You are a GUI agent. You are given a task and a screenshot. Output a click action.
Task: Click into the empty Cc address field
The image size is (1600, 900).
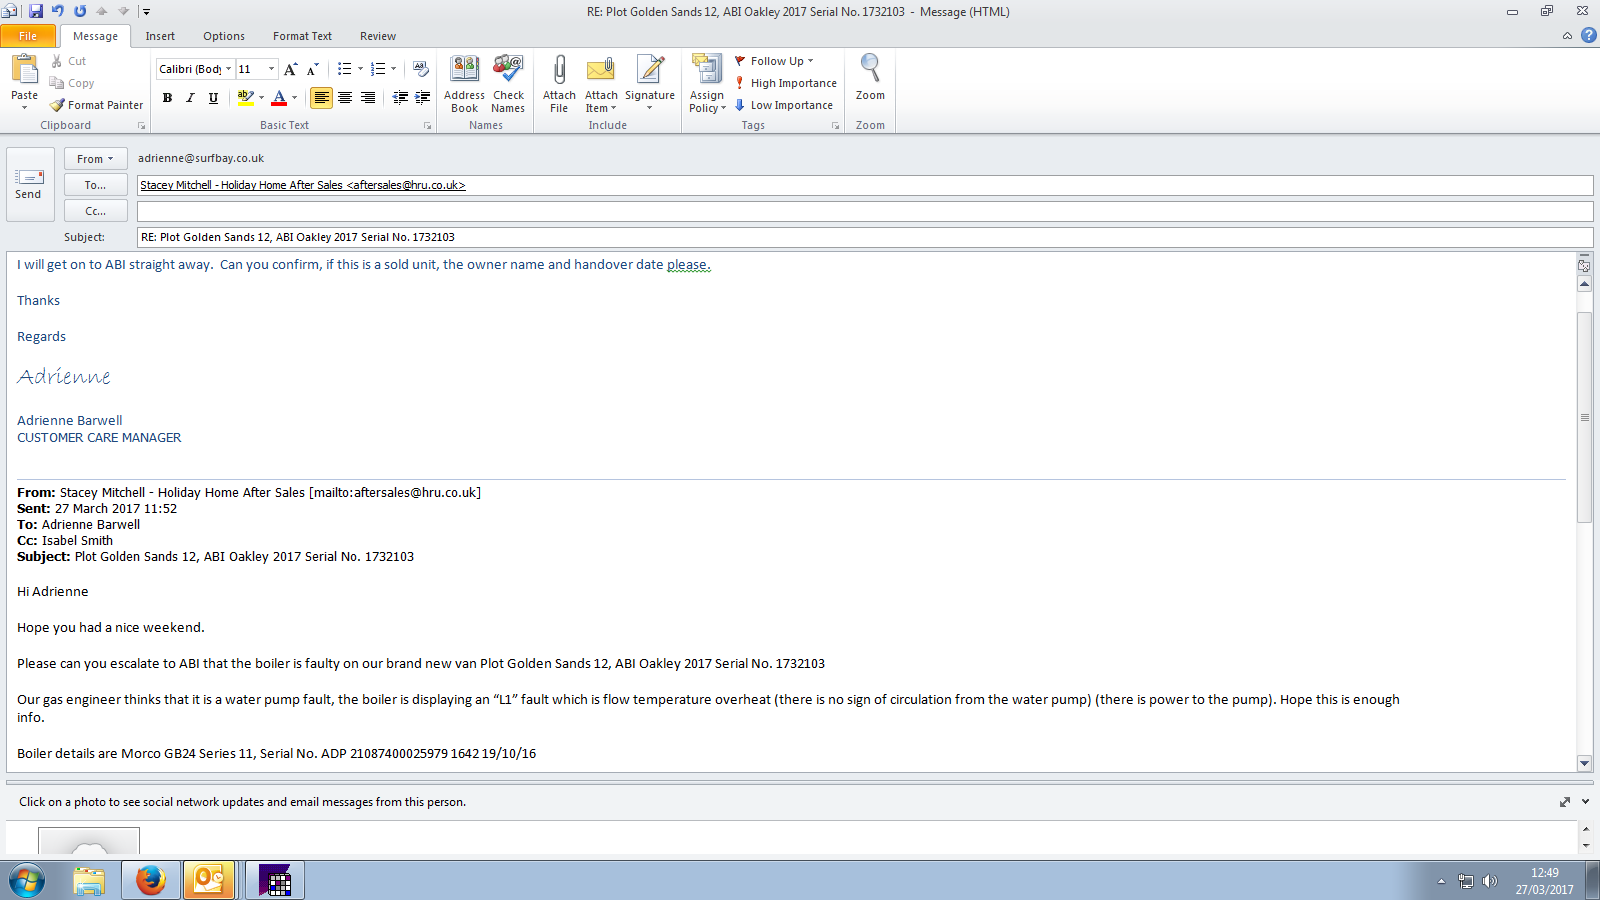pos(865,211)
